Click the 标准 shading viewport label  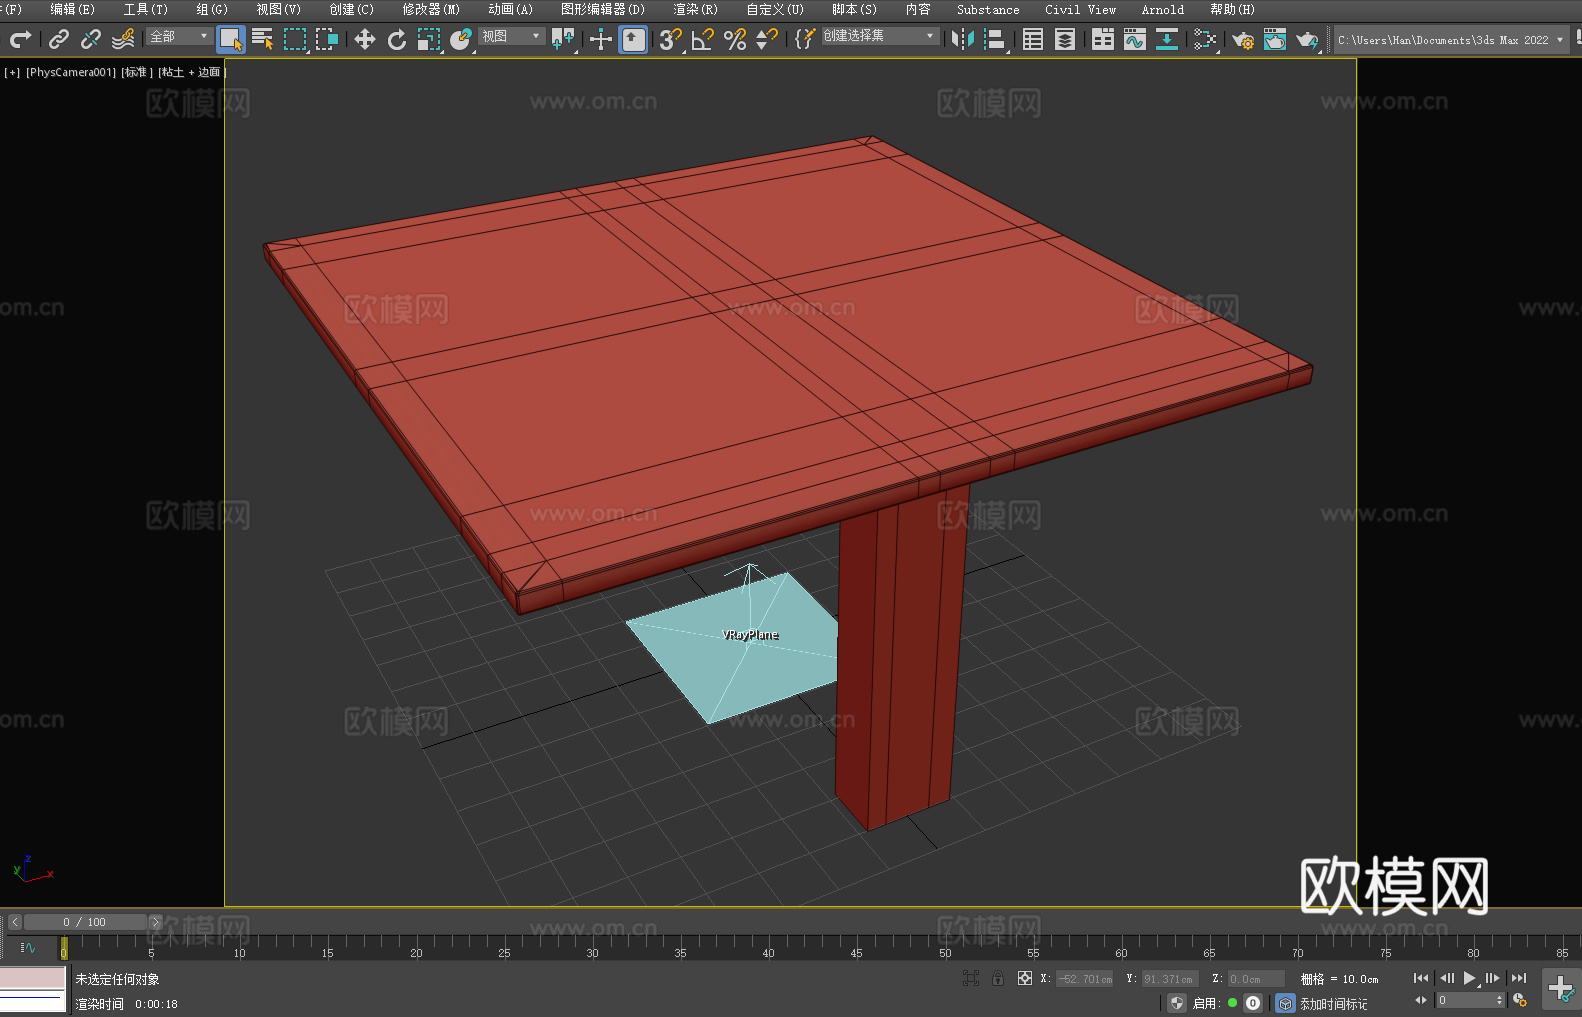tap(137, 72)
